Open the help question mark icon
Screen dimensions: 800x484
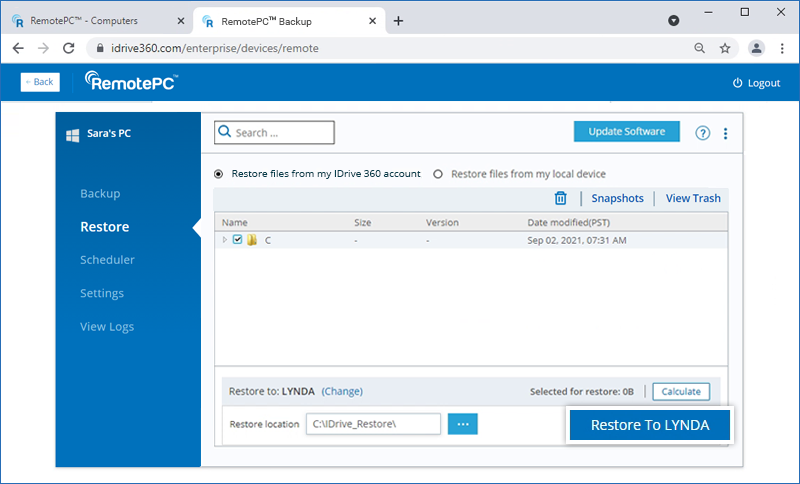click(x=702, y=133)
